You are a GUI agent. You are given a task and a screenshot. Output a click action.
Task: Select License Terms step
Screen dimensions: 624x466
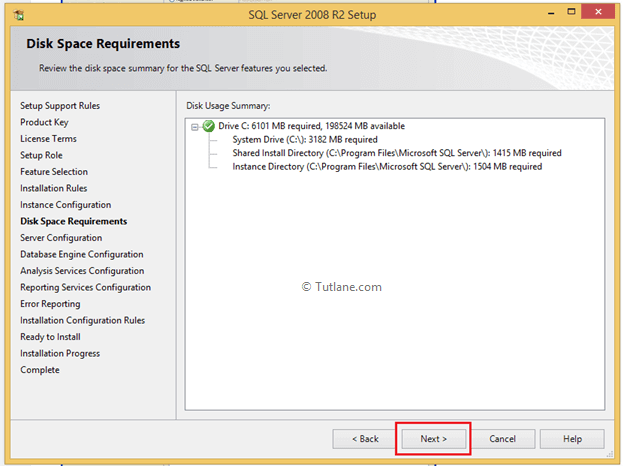pyautogui.click(x=49, y=139)
